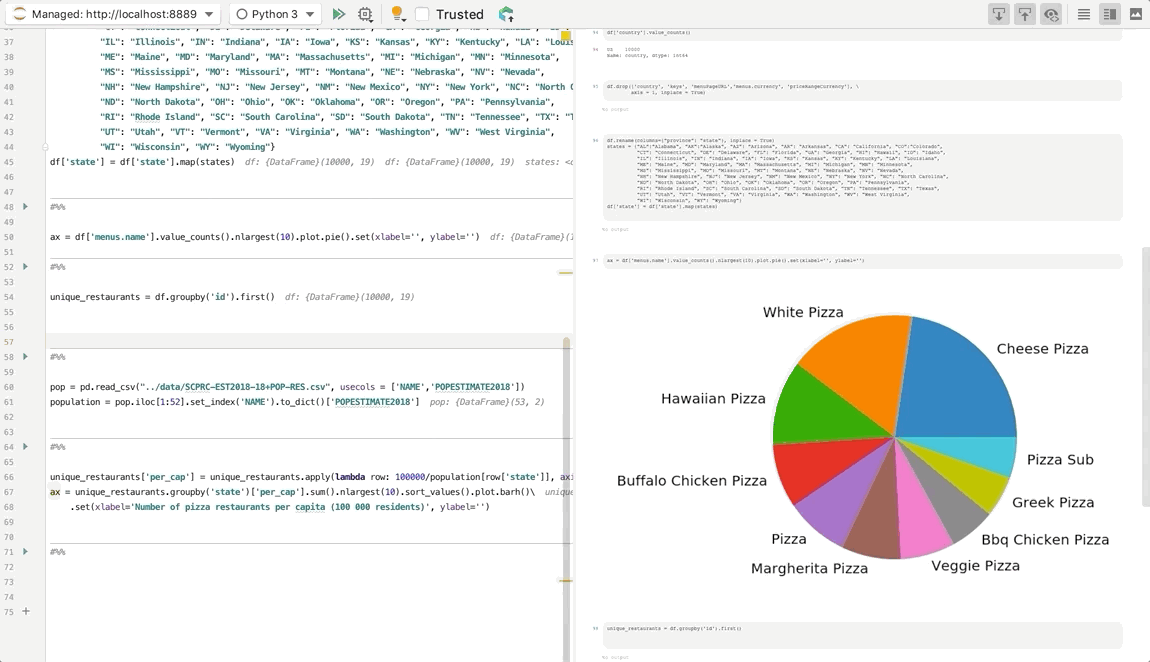
Task: Run the last empty cell at line 71
Action: click(x=25, y=551)
